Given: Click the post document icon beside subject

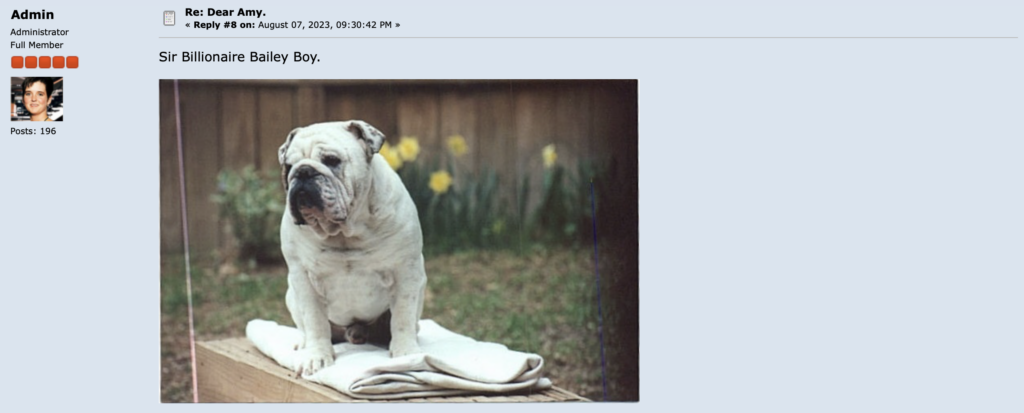Looking at the screenshot, I should click(x=169, y=18).
